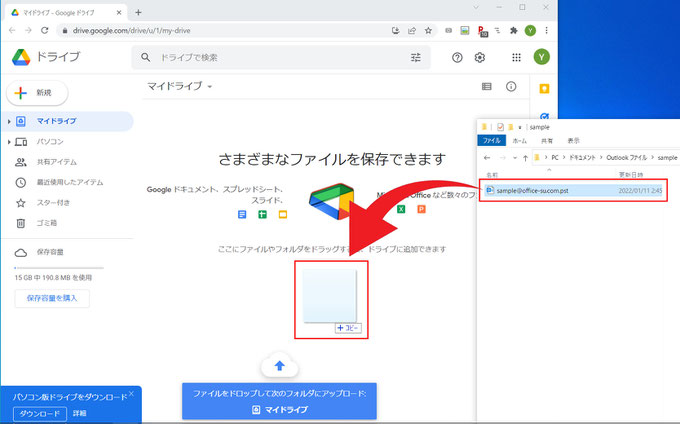Open the Chrome extensions puzzle icon
The image size is (680, 424).
(514, 30)
